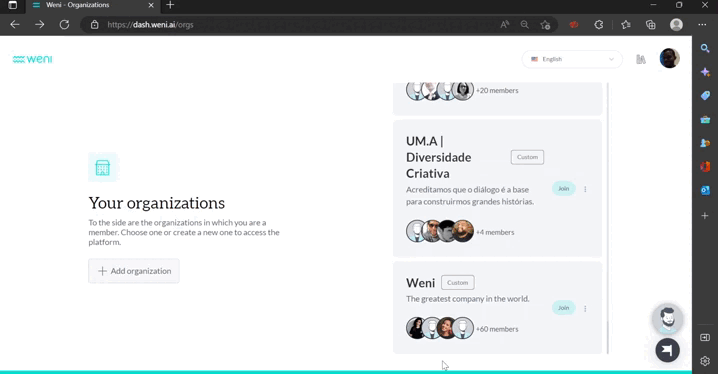Open a new browser tab
This screenshot has width=718, height=374.
point(170,5)
